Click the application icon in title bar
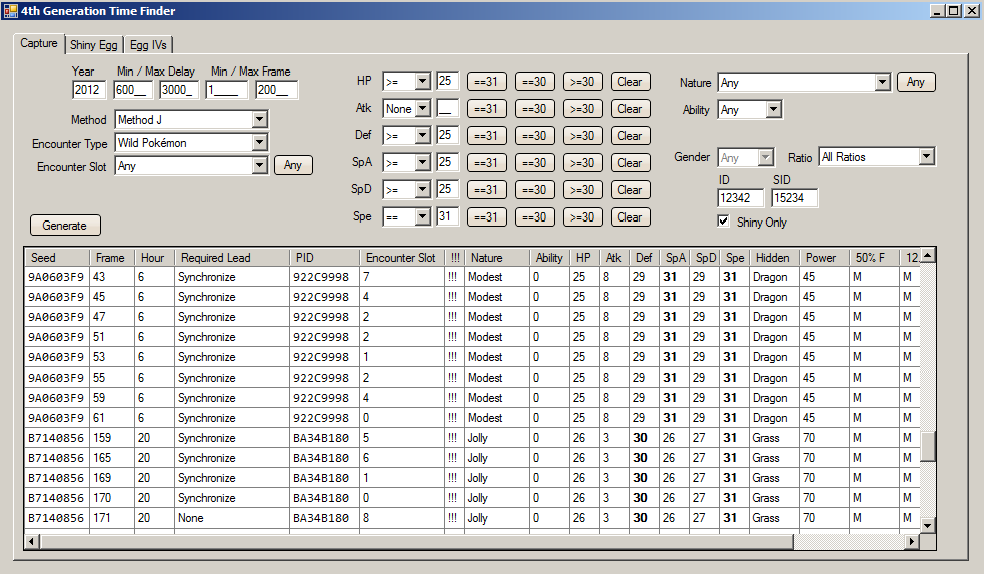Screen dimensions: 984x574 coord(10,11)
